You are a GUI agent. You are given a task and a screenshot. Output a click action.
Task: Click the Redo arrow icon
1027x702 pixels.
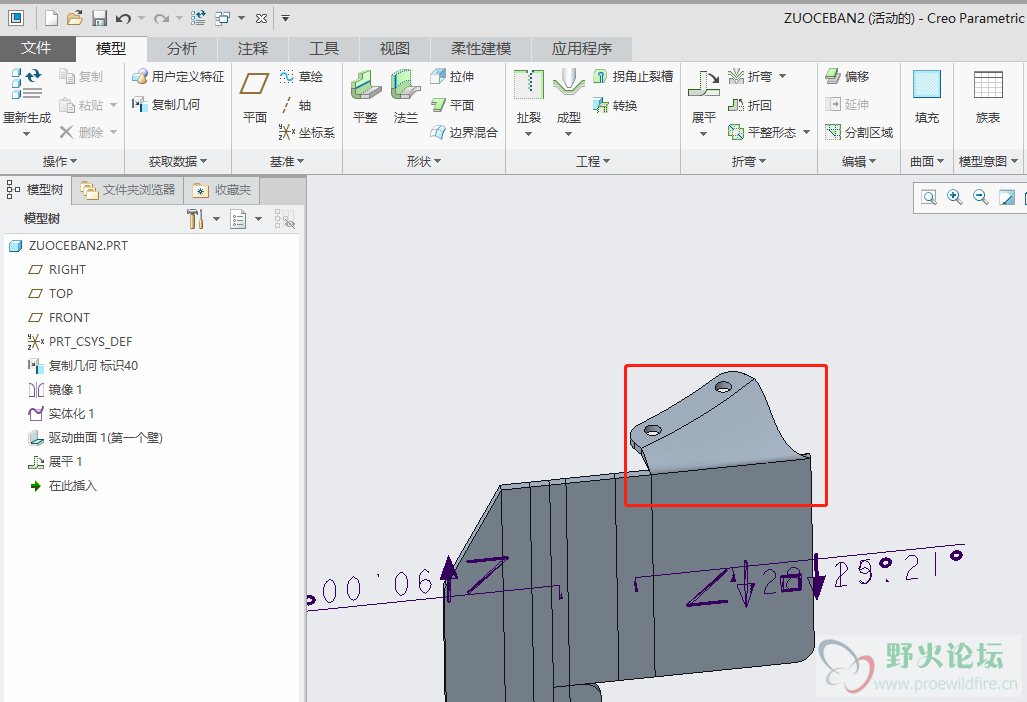click(161, 18)
